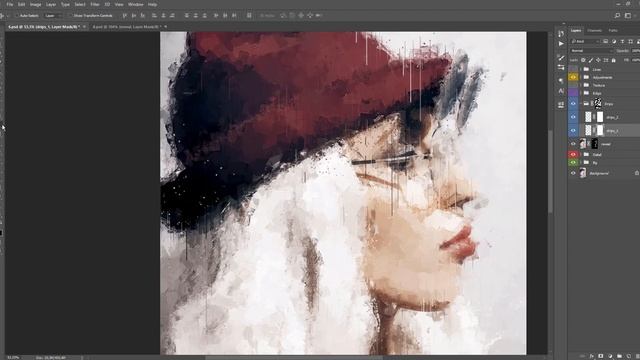Switch to the second document tab

click(x=127, y=27)
